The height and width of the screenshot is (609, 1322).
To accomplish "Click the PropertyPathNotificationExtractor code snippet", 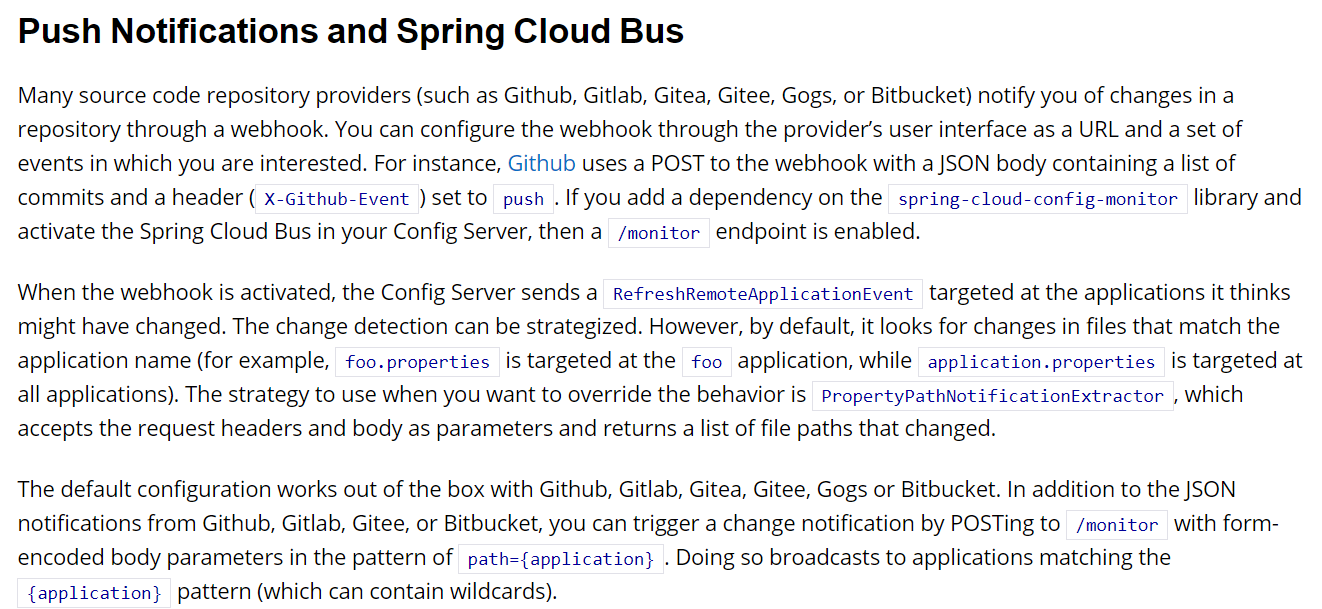I will (992, 396).
